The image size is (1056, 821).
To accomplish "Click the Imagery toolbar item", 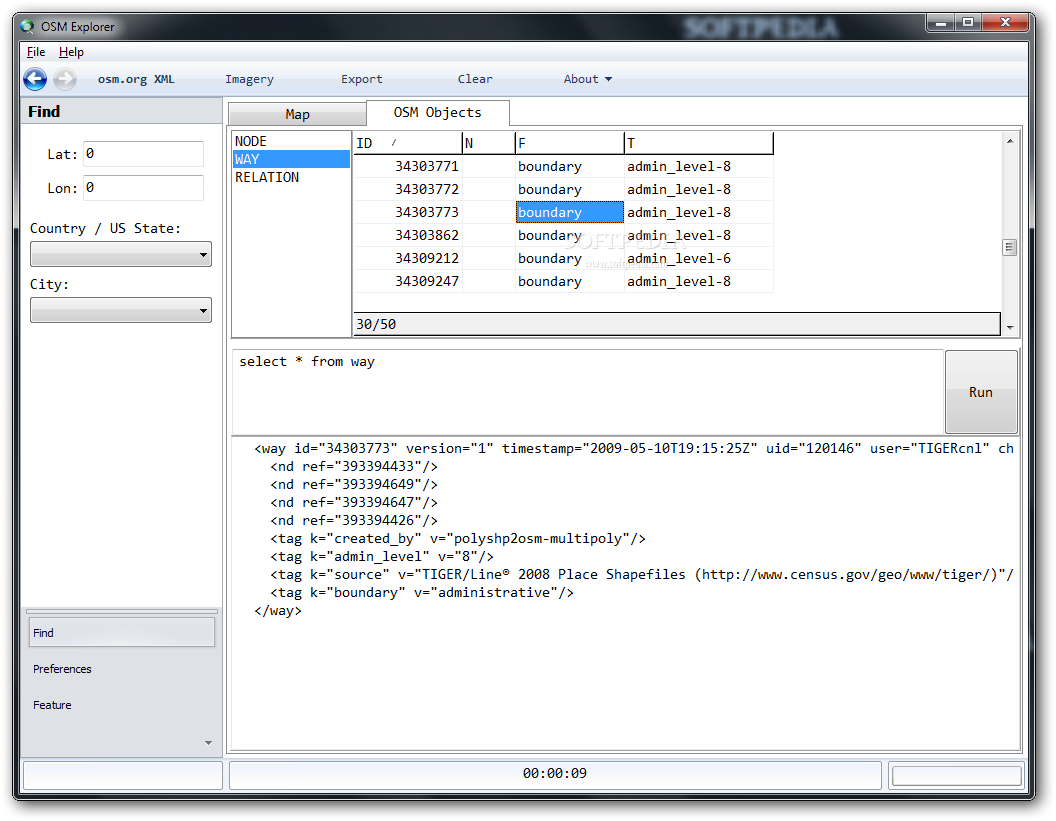I will (x=249, y=79).
